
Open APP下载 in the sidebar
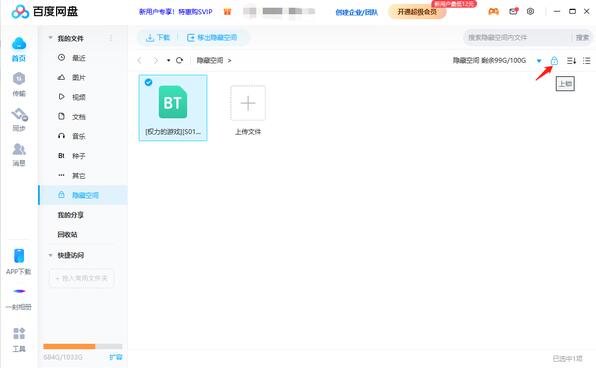pyautogui.click(x=19, y=261)
